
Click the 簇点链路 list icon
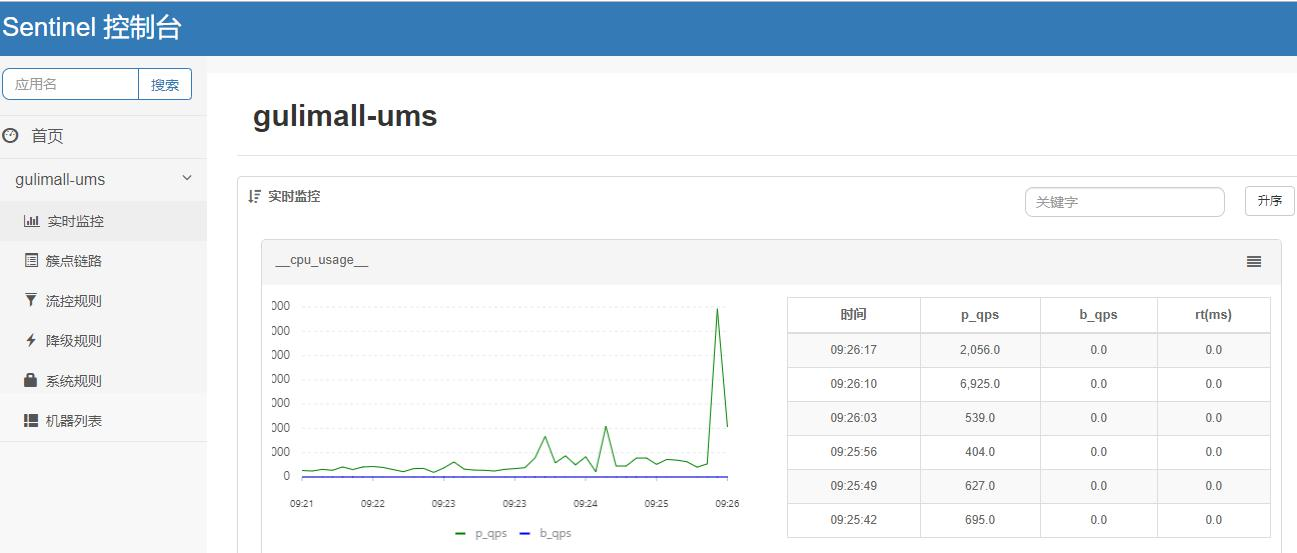tap(31, 260)
